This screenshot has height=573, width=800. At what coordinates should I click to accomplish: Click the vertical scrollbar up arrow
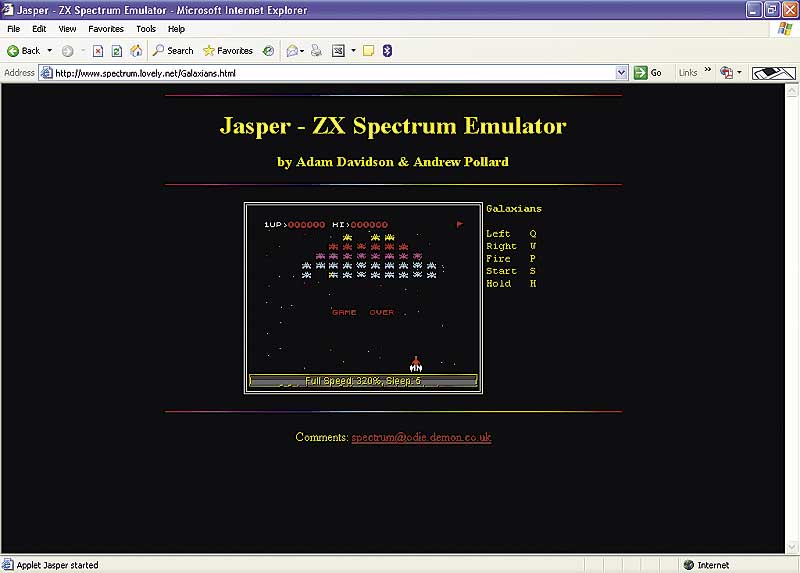point(792,91)
